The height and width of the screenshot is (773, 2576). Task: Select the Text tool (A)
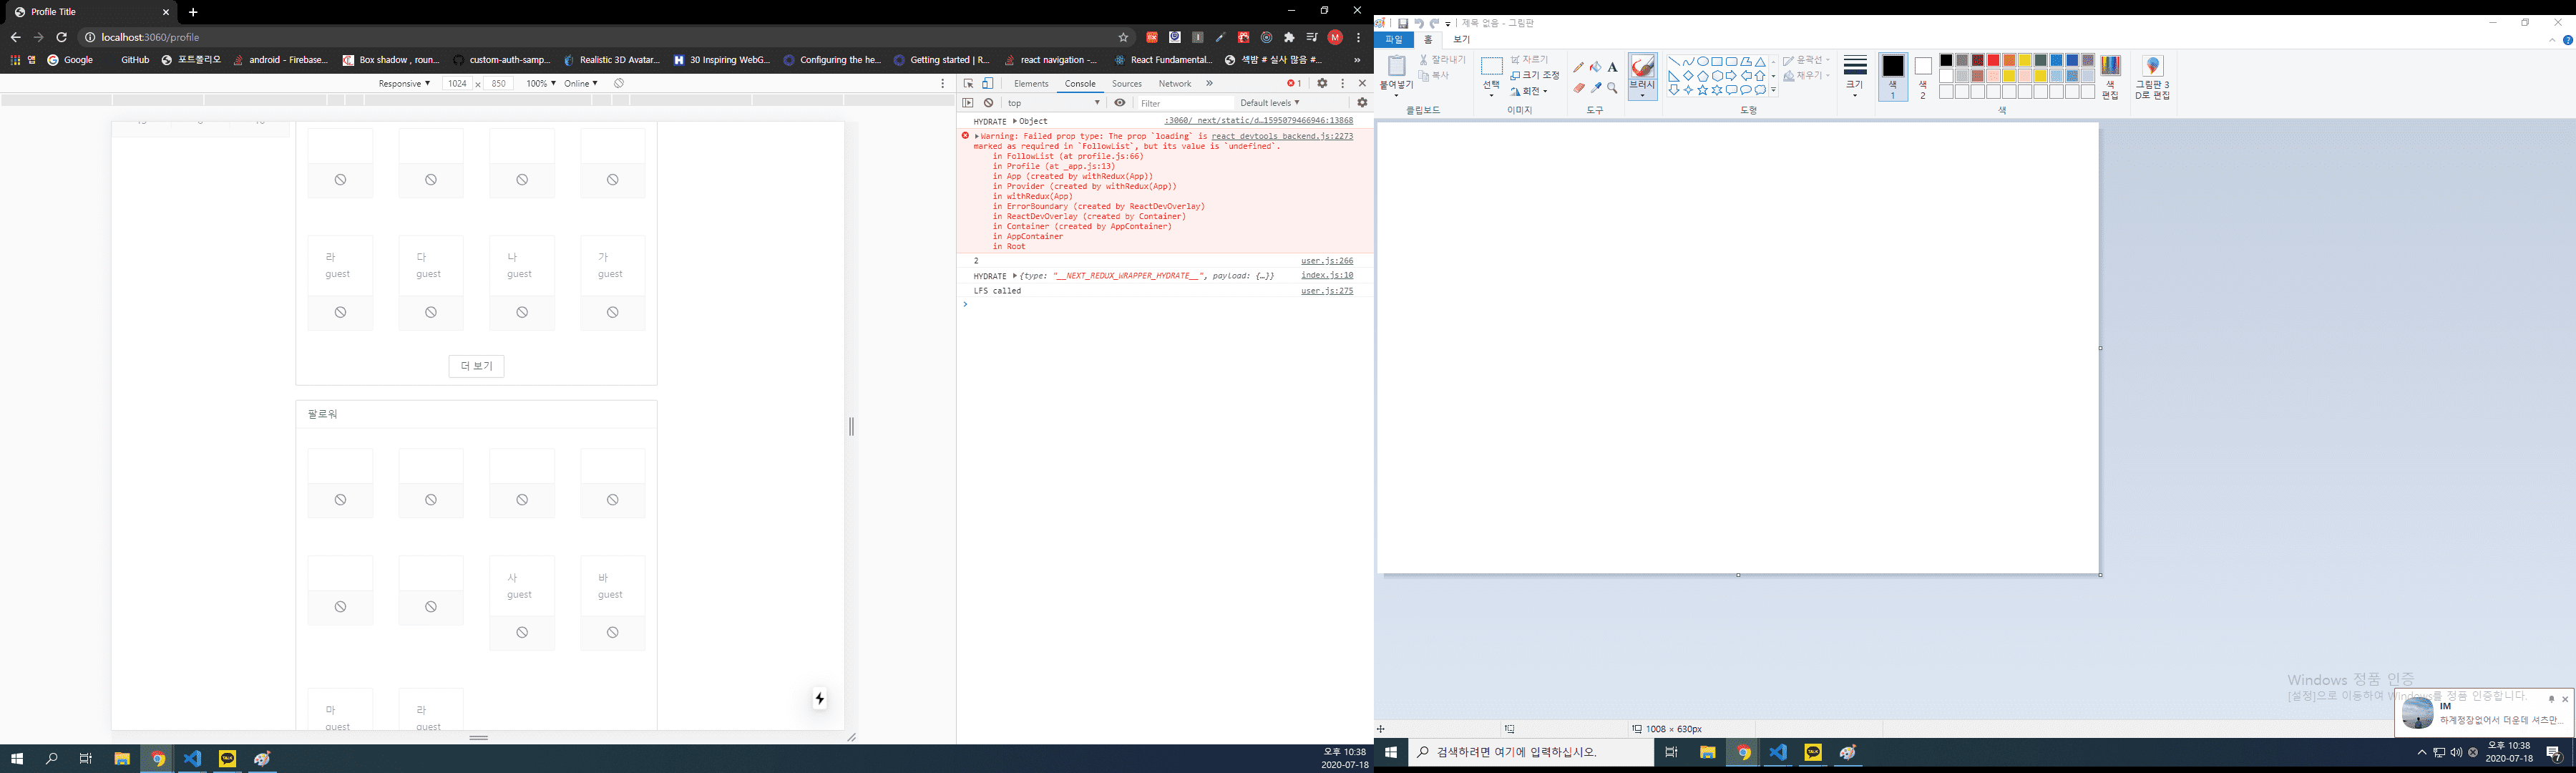[1612, 67]
